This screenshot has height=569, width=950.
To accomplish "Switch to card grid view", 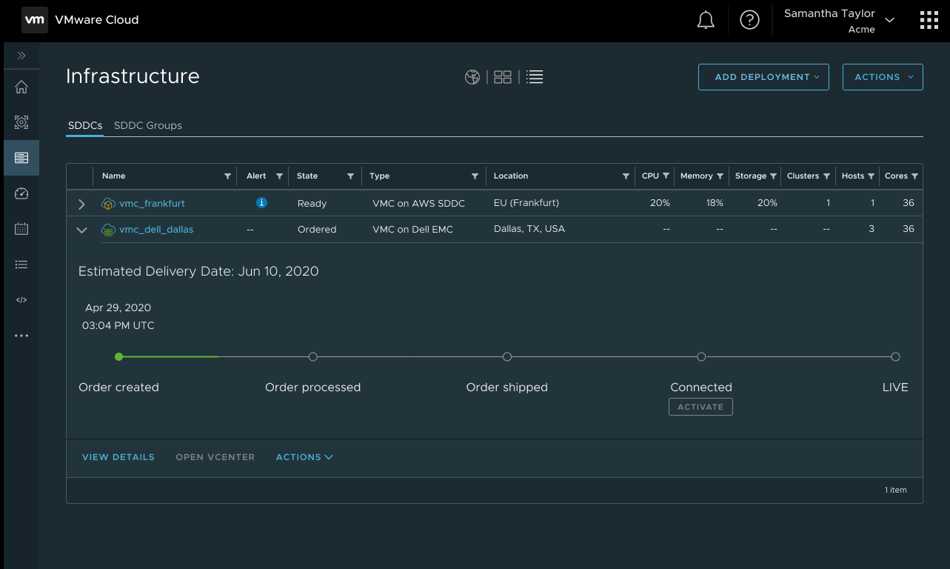I will pos(502,77).
